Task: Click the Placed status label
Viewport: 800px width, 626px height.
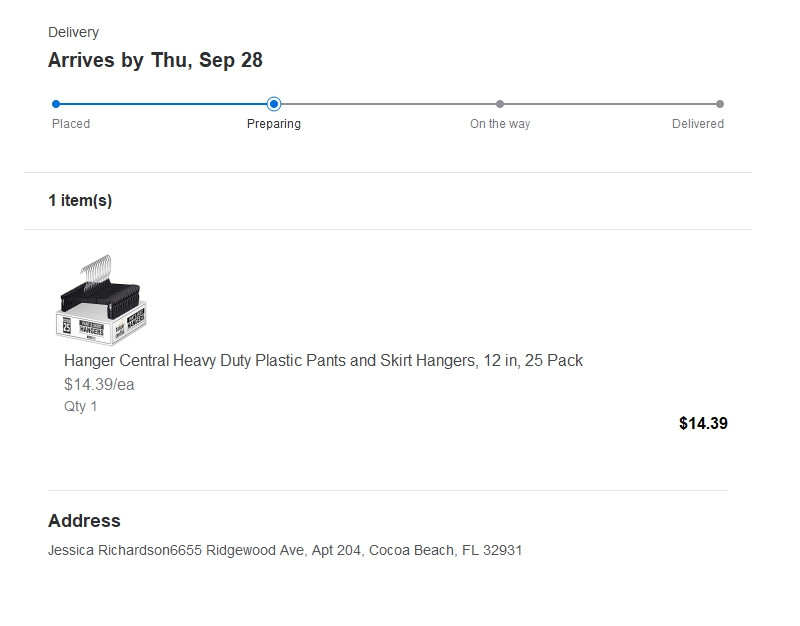Action: click(x=71, y=124)
